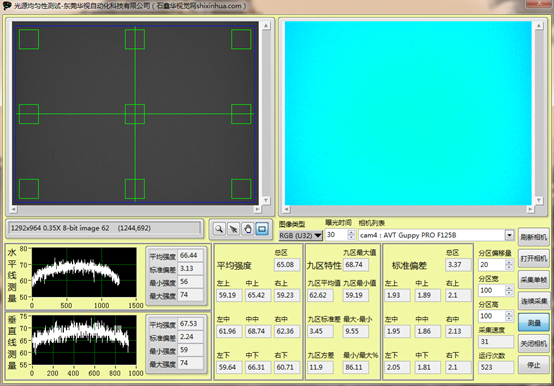554x386 pixels.
Task: Click the vertical line intensity graph
Action: 84,340
